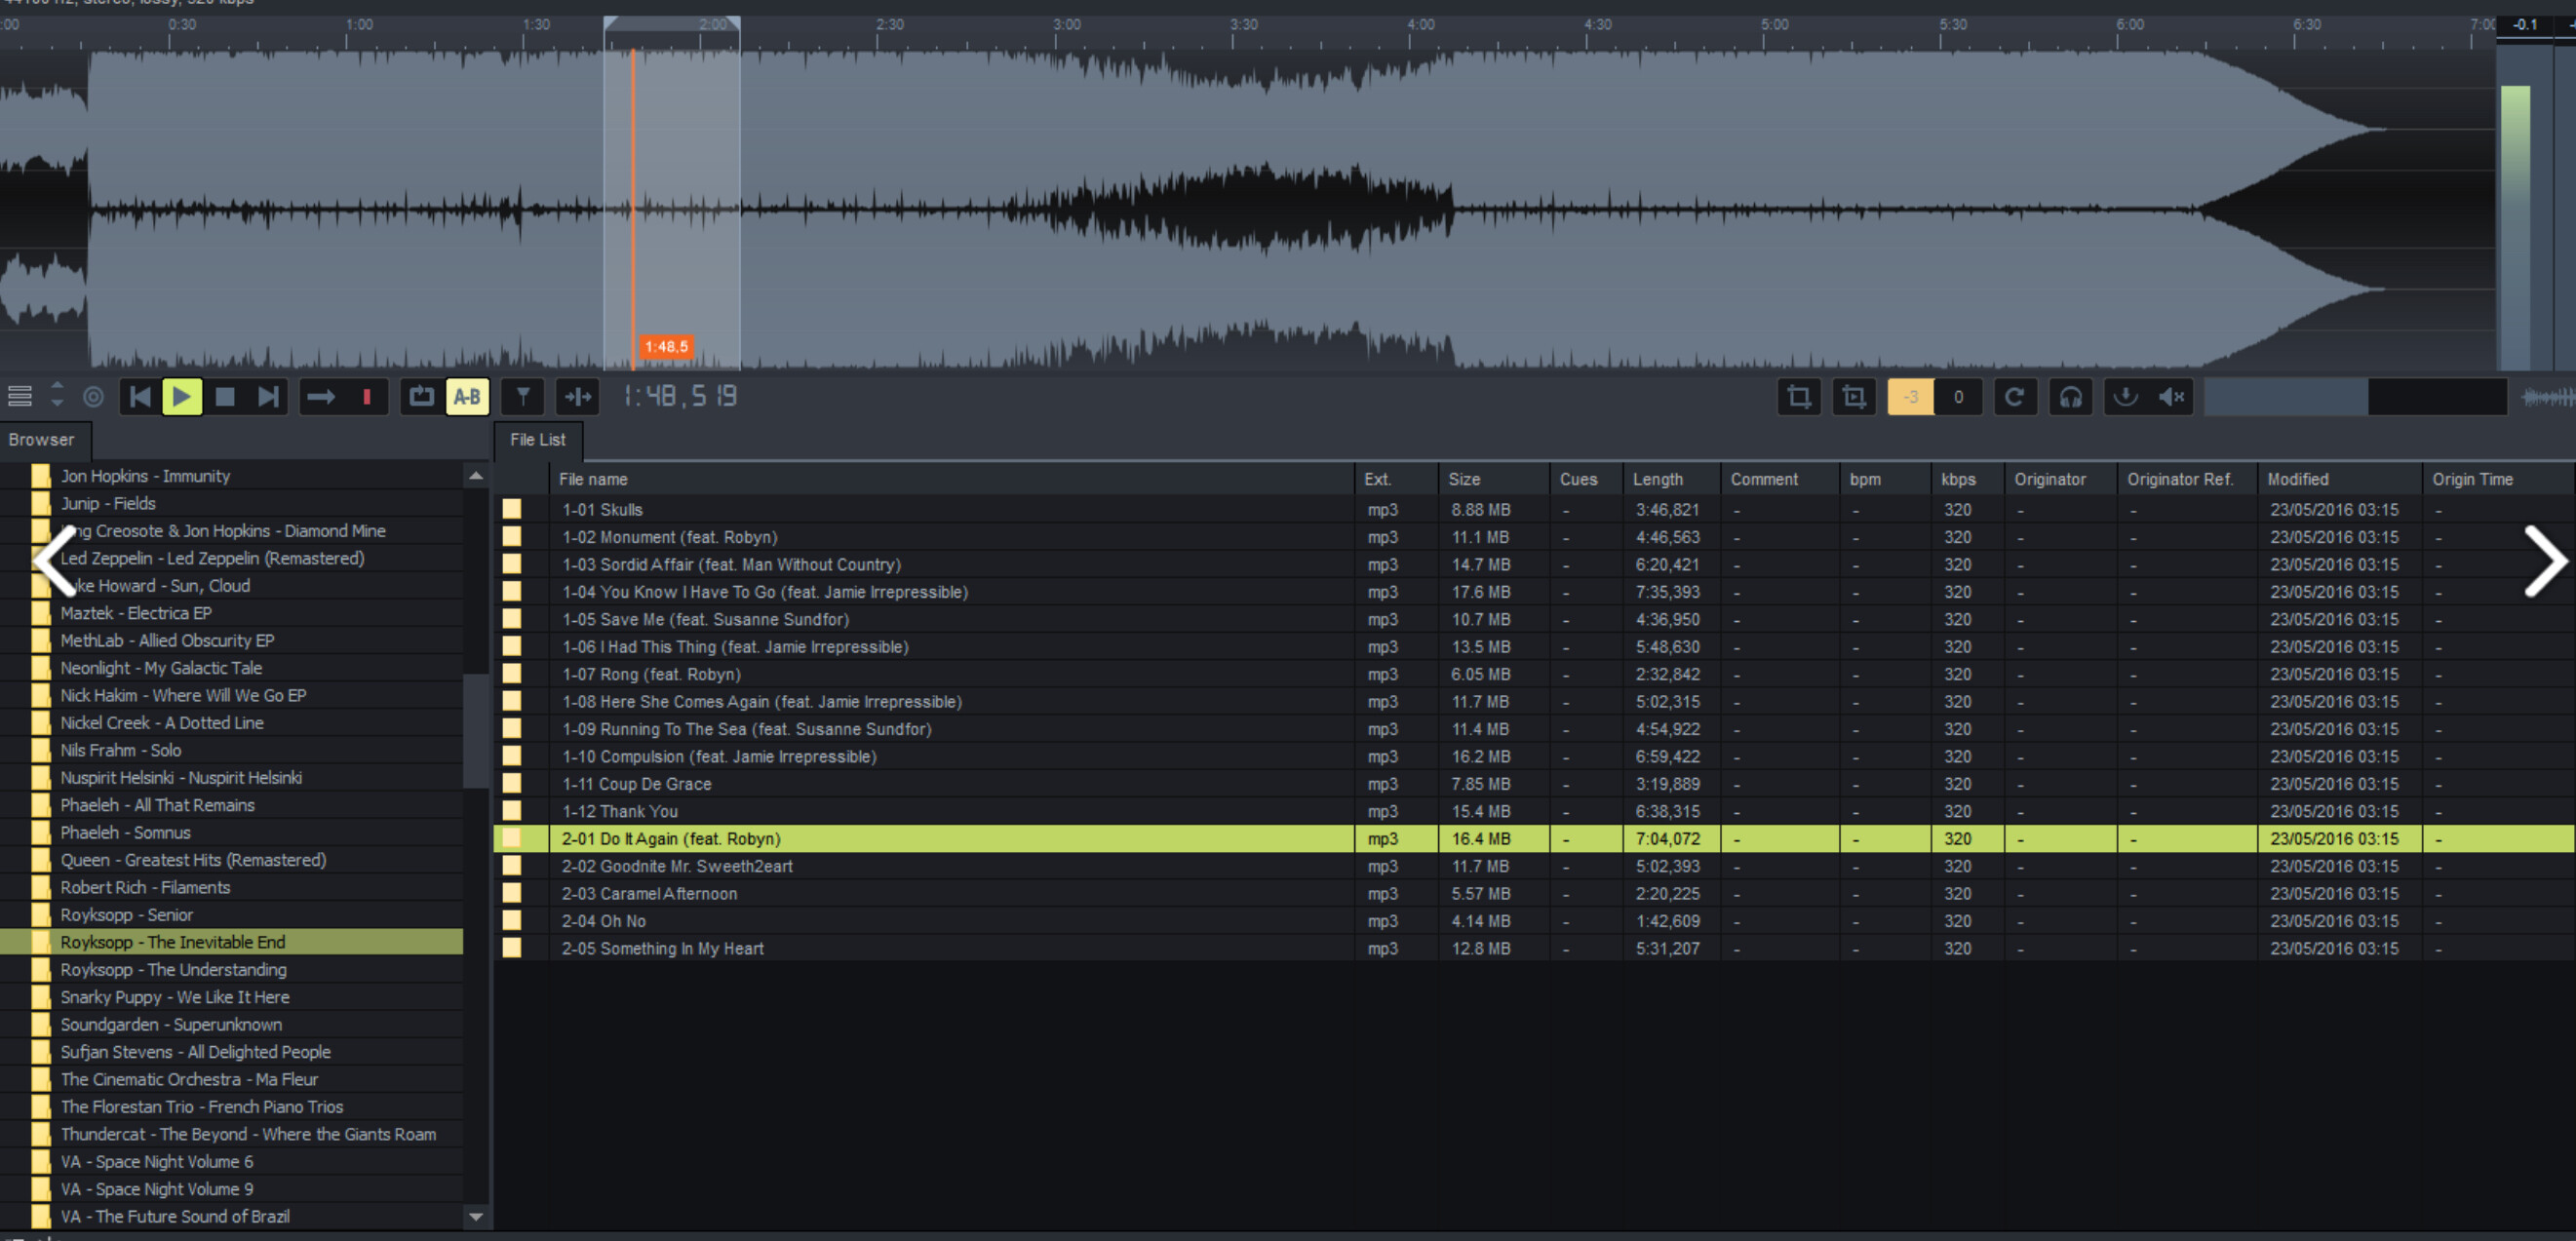
Task: Click the crop selection icon
Action: tap(1798, 397)
